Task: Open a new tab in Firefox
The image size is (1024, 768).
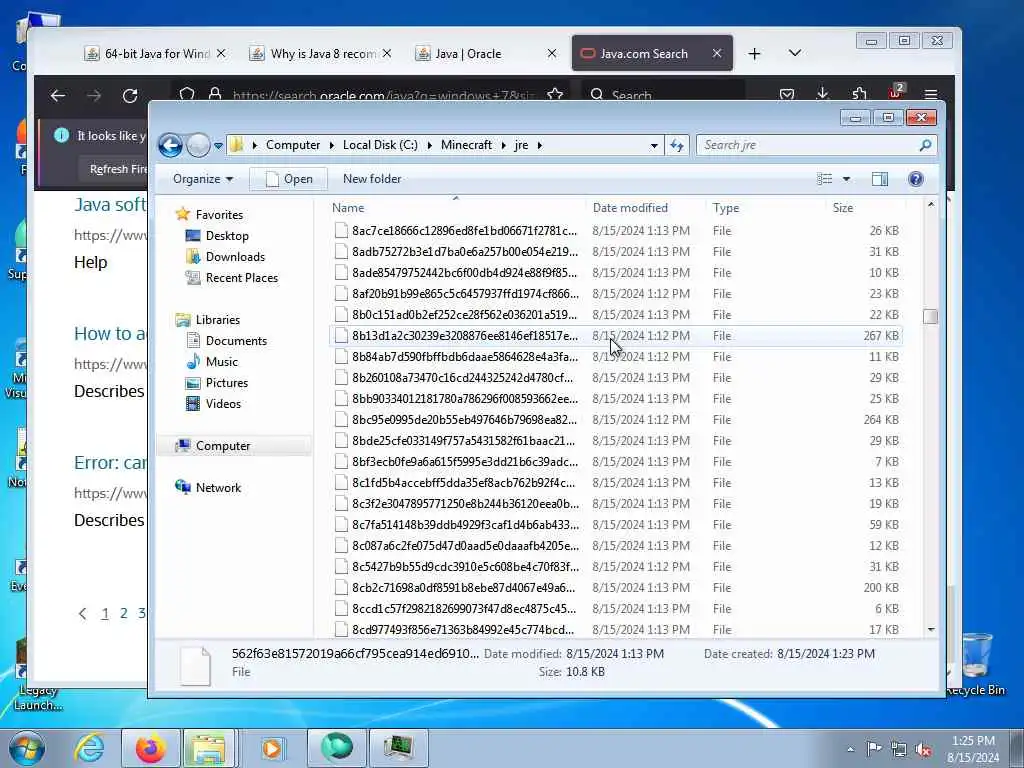Action: coord(754,54)
